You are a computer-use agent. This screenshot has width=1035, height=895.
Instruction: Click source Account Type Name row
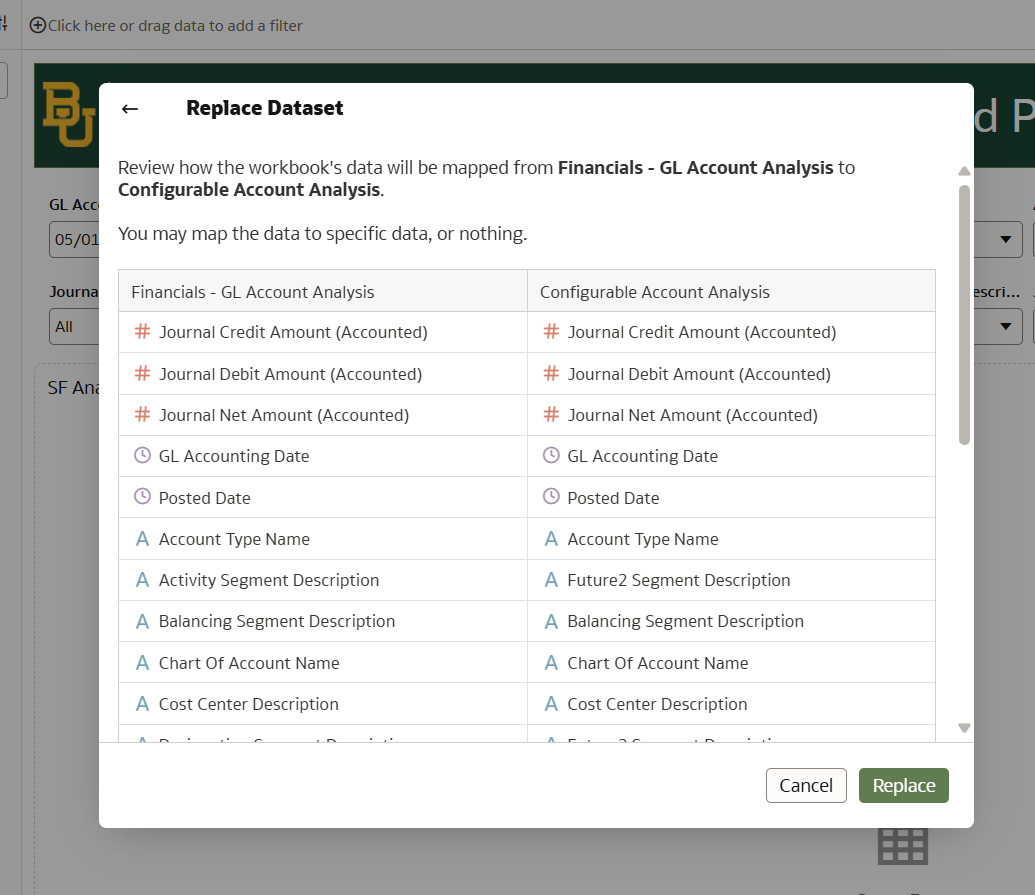tap(323, 539)
